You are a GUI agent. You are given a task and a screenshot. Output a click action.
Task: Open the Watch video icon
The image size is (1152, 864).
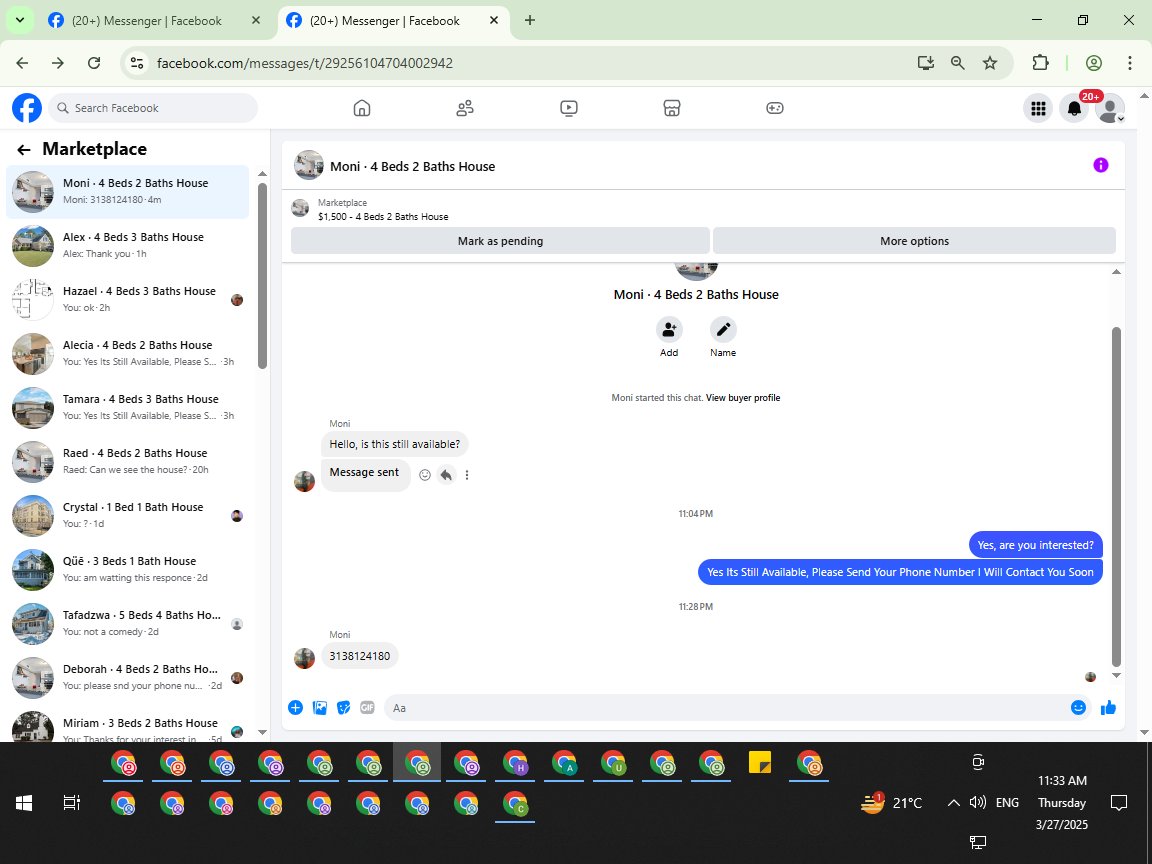(569, 108)
